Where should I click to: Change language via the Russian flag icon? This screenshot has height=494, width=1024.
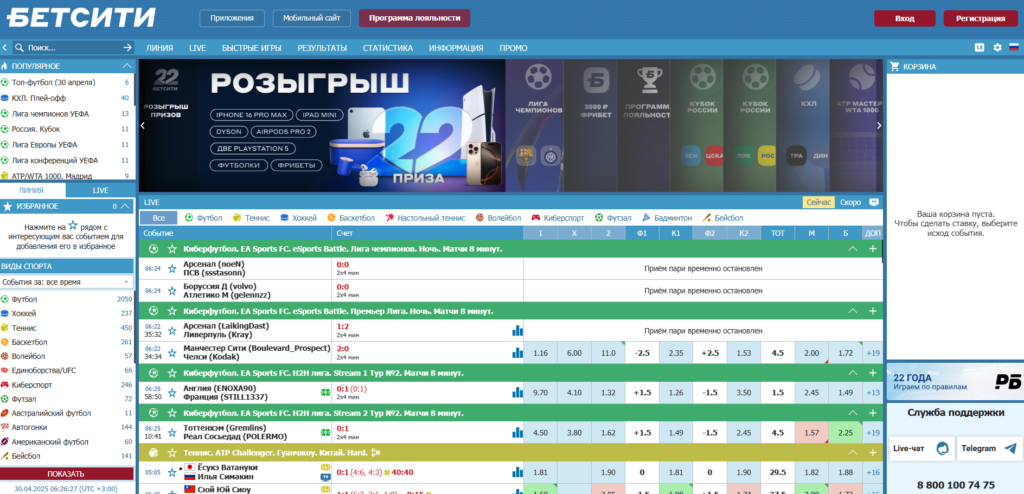1014,48
